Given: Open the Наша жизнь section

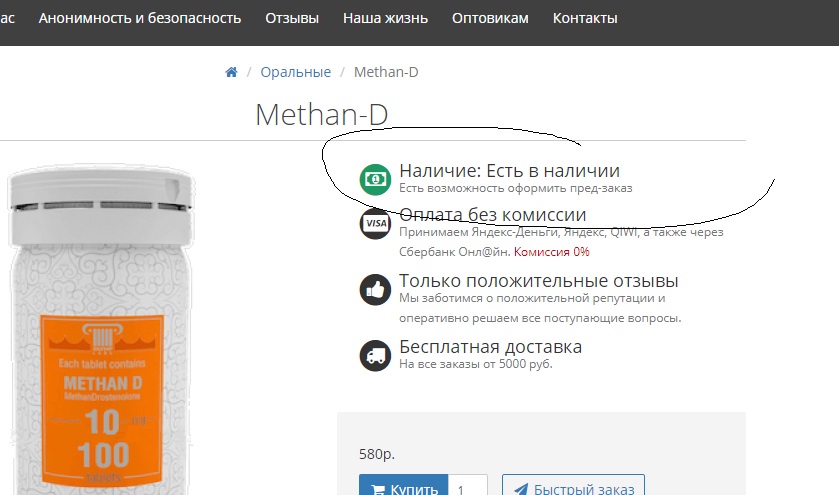Looking at the screenshot, I should (x=385, y=18).
